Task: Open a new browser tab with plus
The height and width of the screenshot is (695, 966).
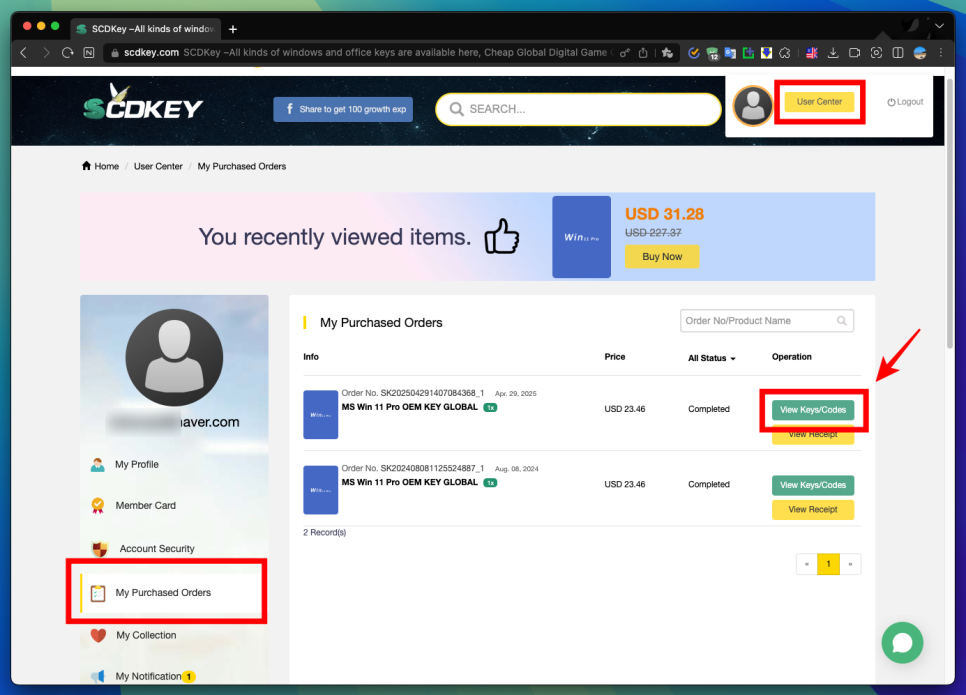Action: [233, 29]
